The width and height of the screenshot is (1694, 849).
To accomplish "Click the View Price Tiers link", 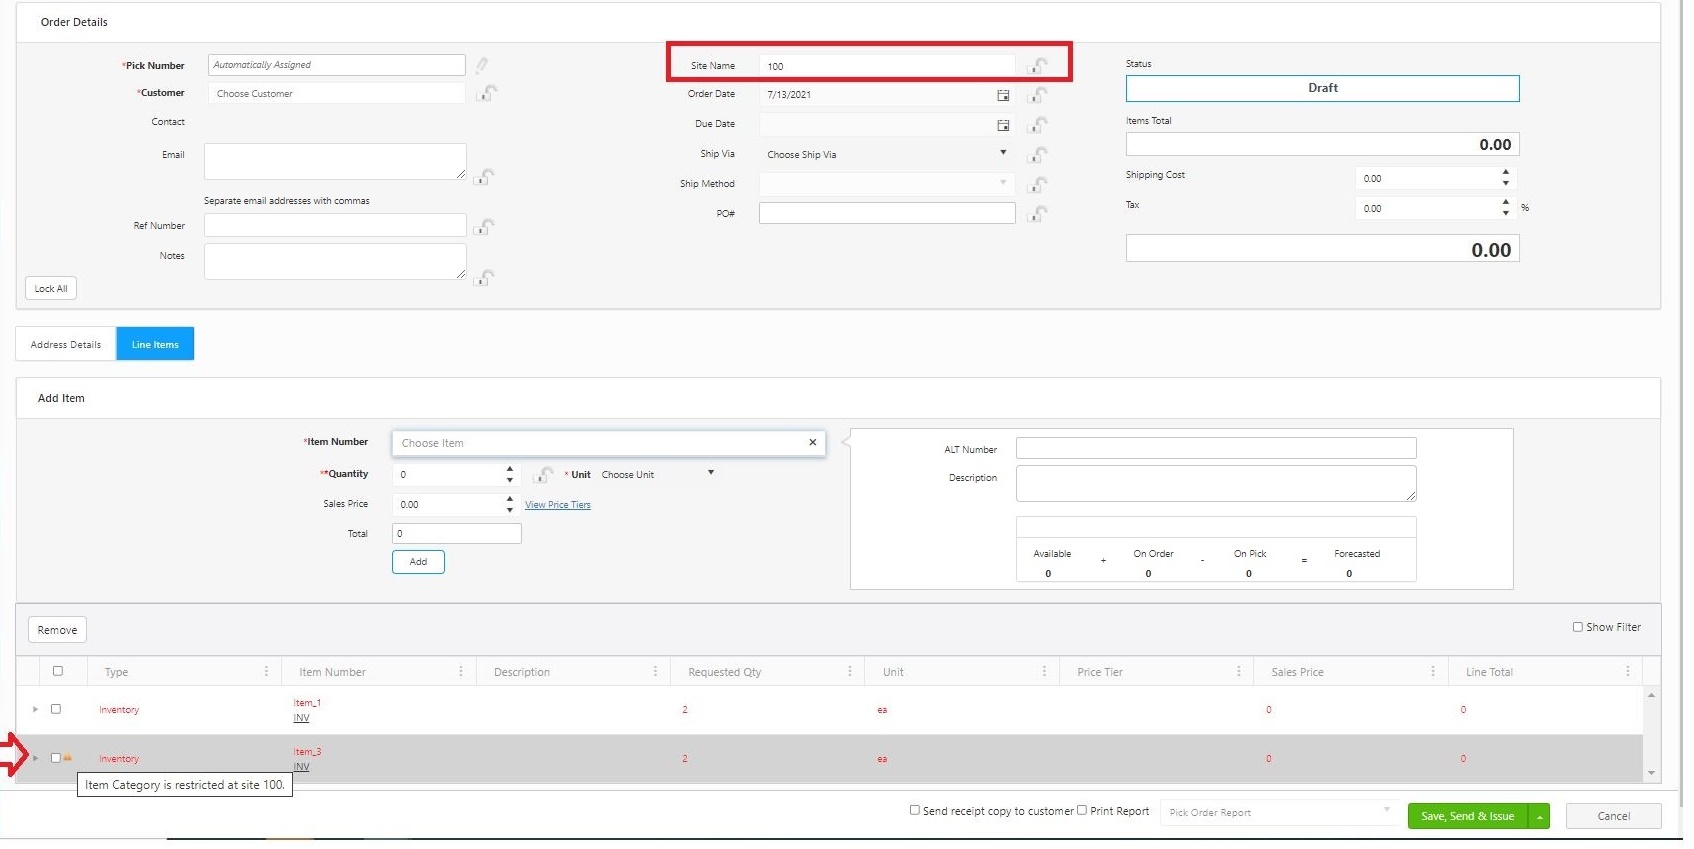I will [557, 505].
